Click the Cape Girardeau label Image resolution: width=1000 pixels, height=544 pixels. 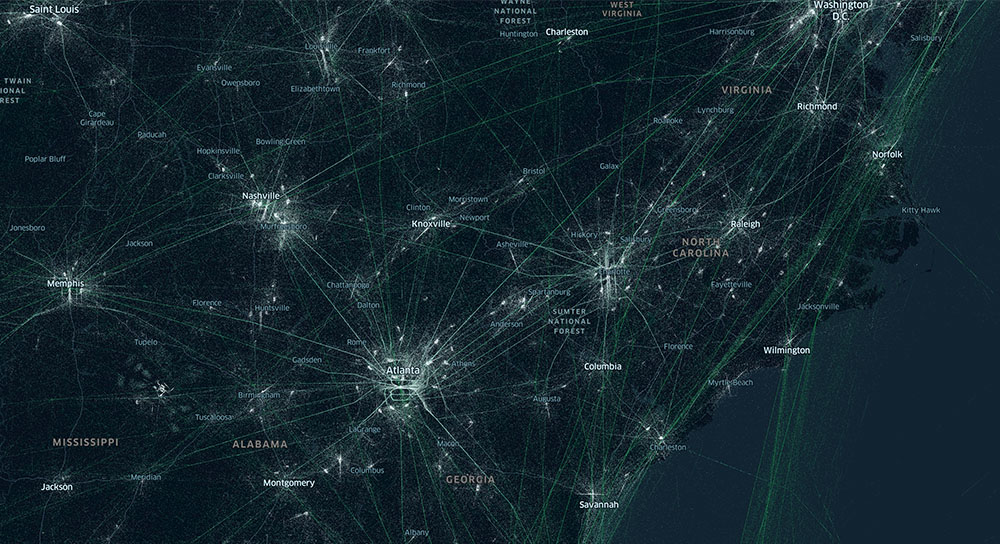(97, 118)
